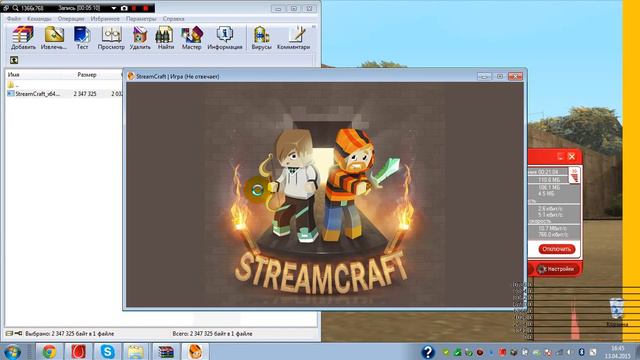Click the up one folder level icon
This screenshot has width=640, height=360.
(14, 60)
